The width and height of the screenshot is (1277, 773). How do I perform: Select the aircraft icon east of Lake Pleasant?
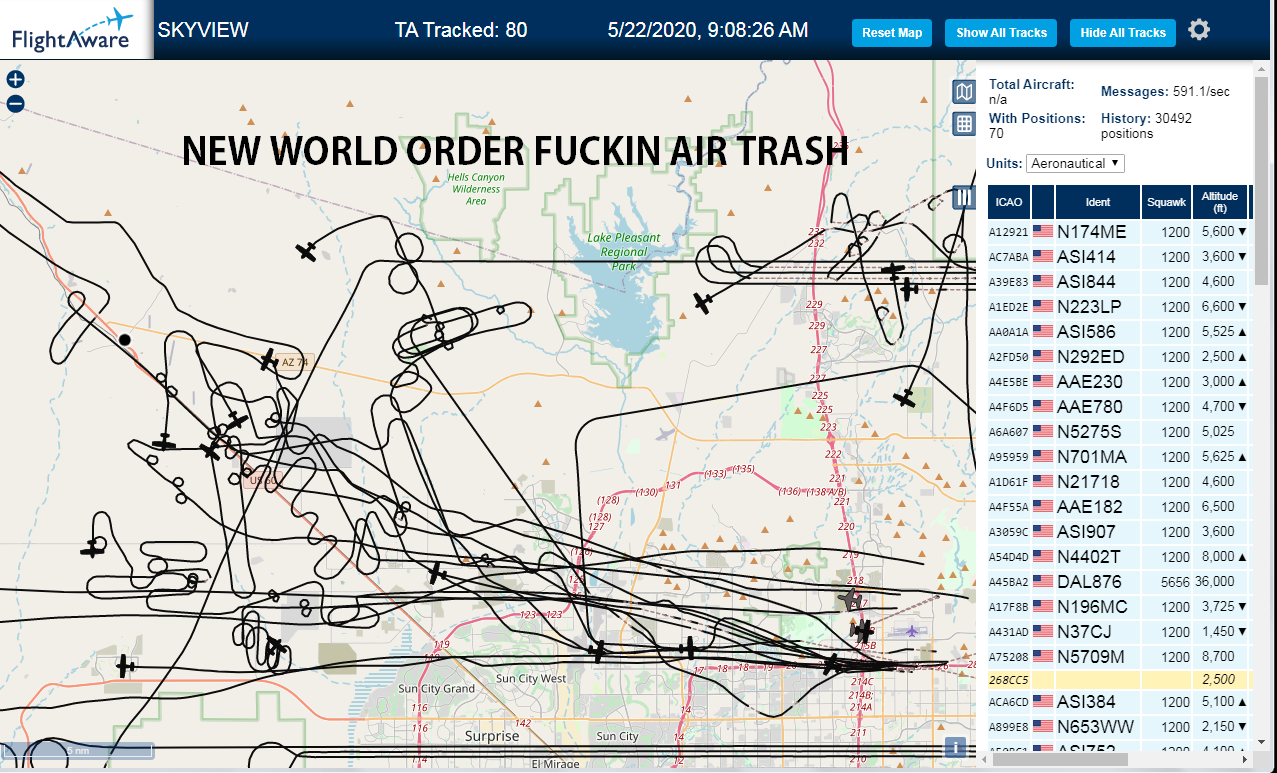point(703,302)
